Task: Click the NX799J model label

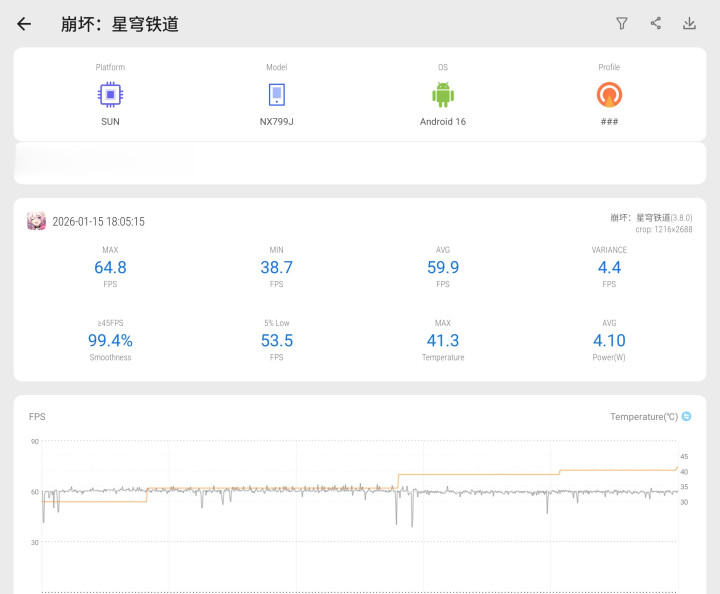Action: click(x=276, y=122)
